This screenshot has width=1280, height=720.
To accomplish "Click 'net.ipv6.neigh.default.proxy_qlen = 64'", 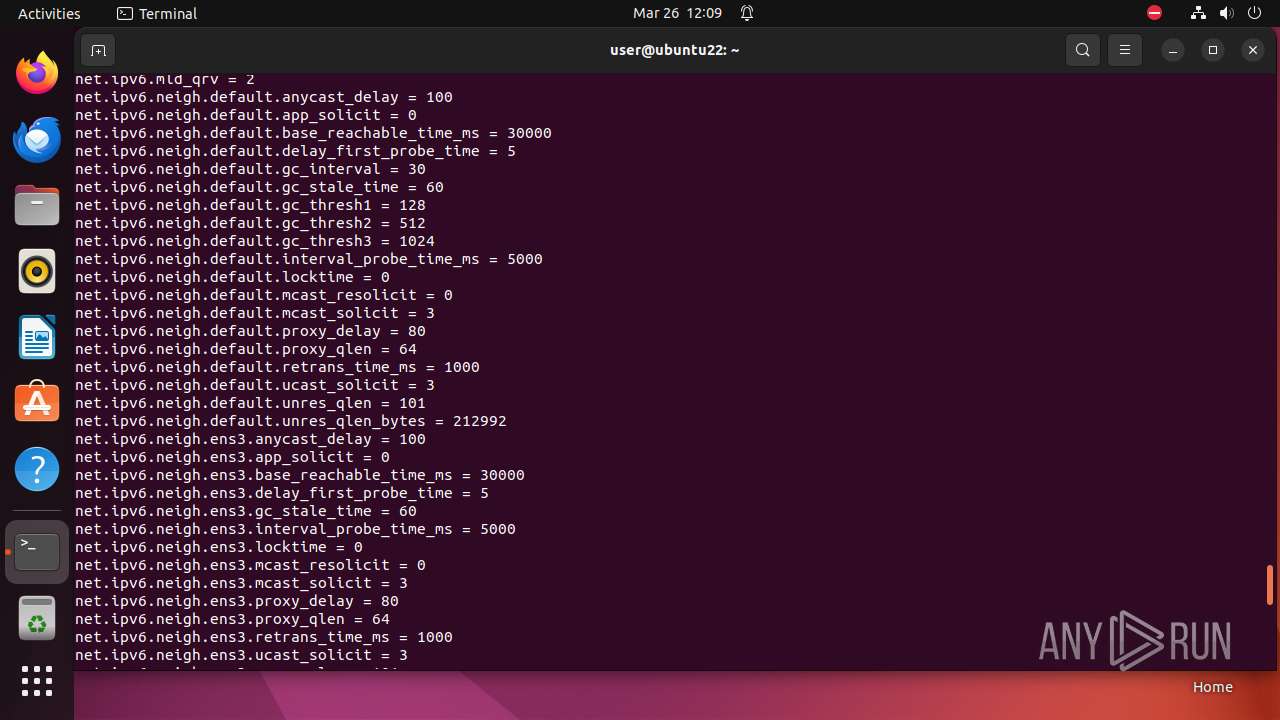I will (246, 349).
